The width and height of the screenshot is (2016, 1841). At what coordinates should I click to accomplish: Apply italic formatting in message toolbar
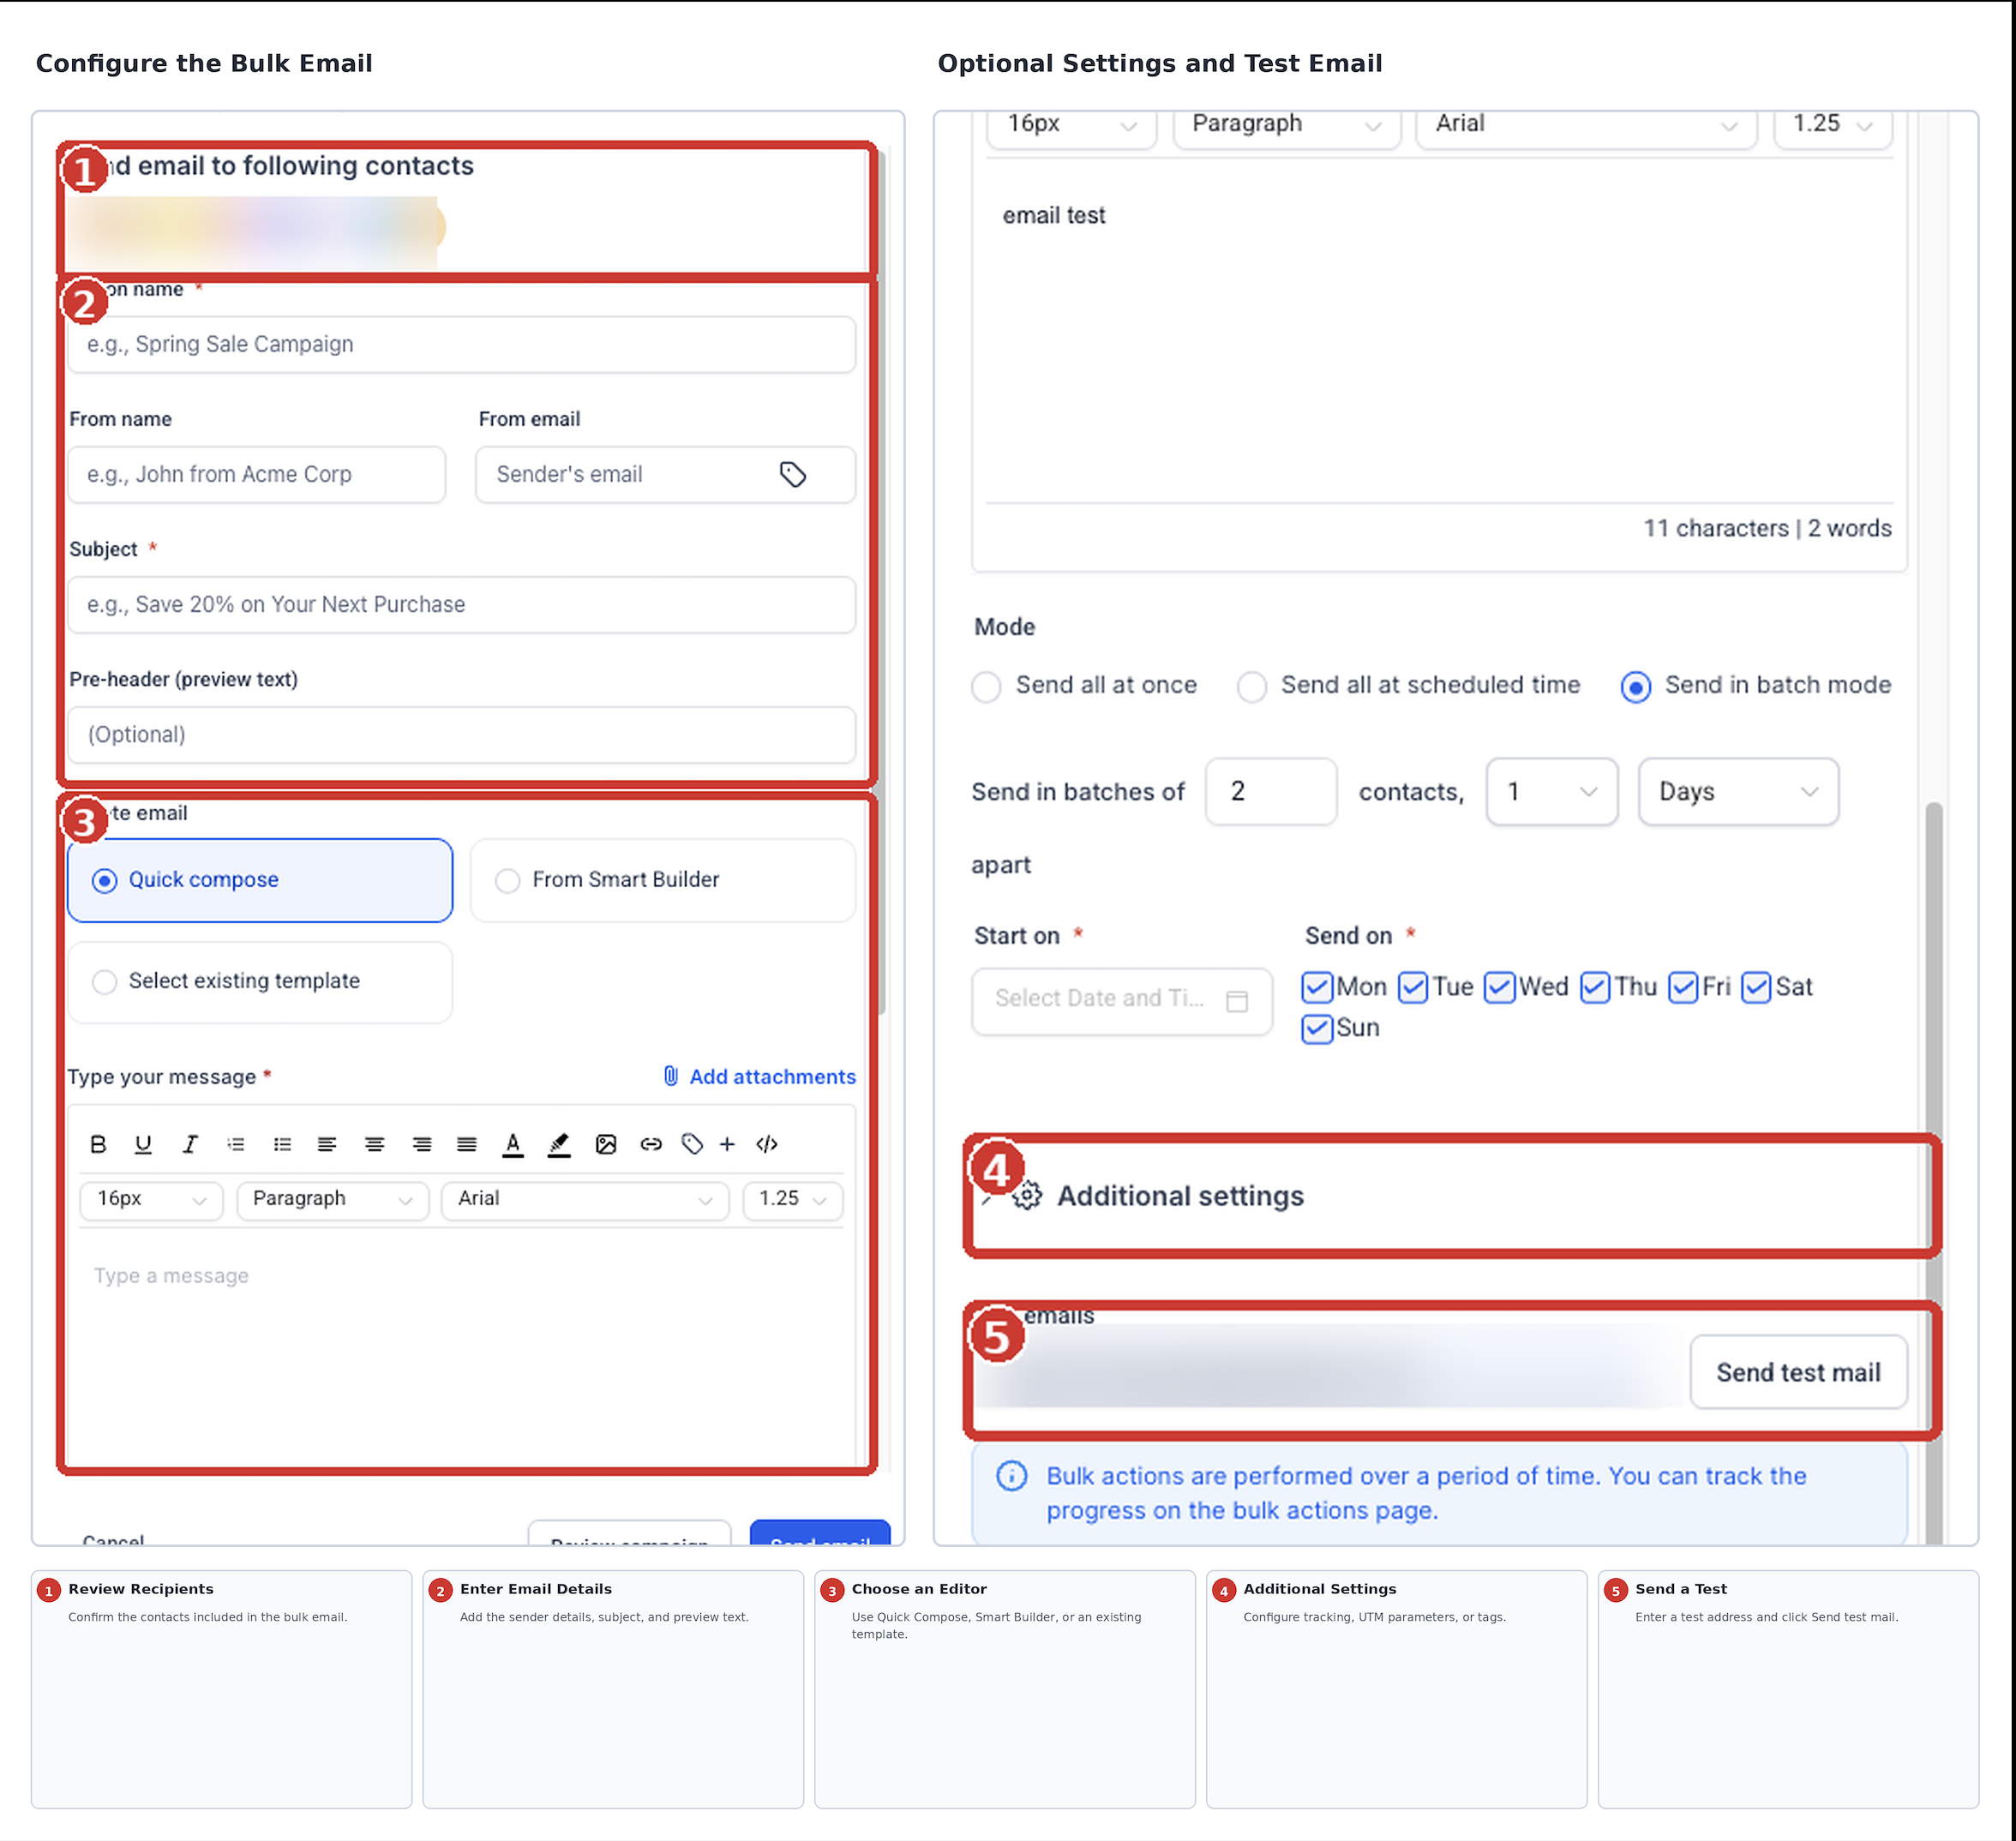click(190, 1144)
